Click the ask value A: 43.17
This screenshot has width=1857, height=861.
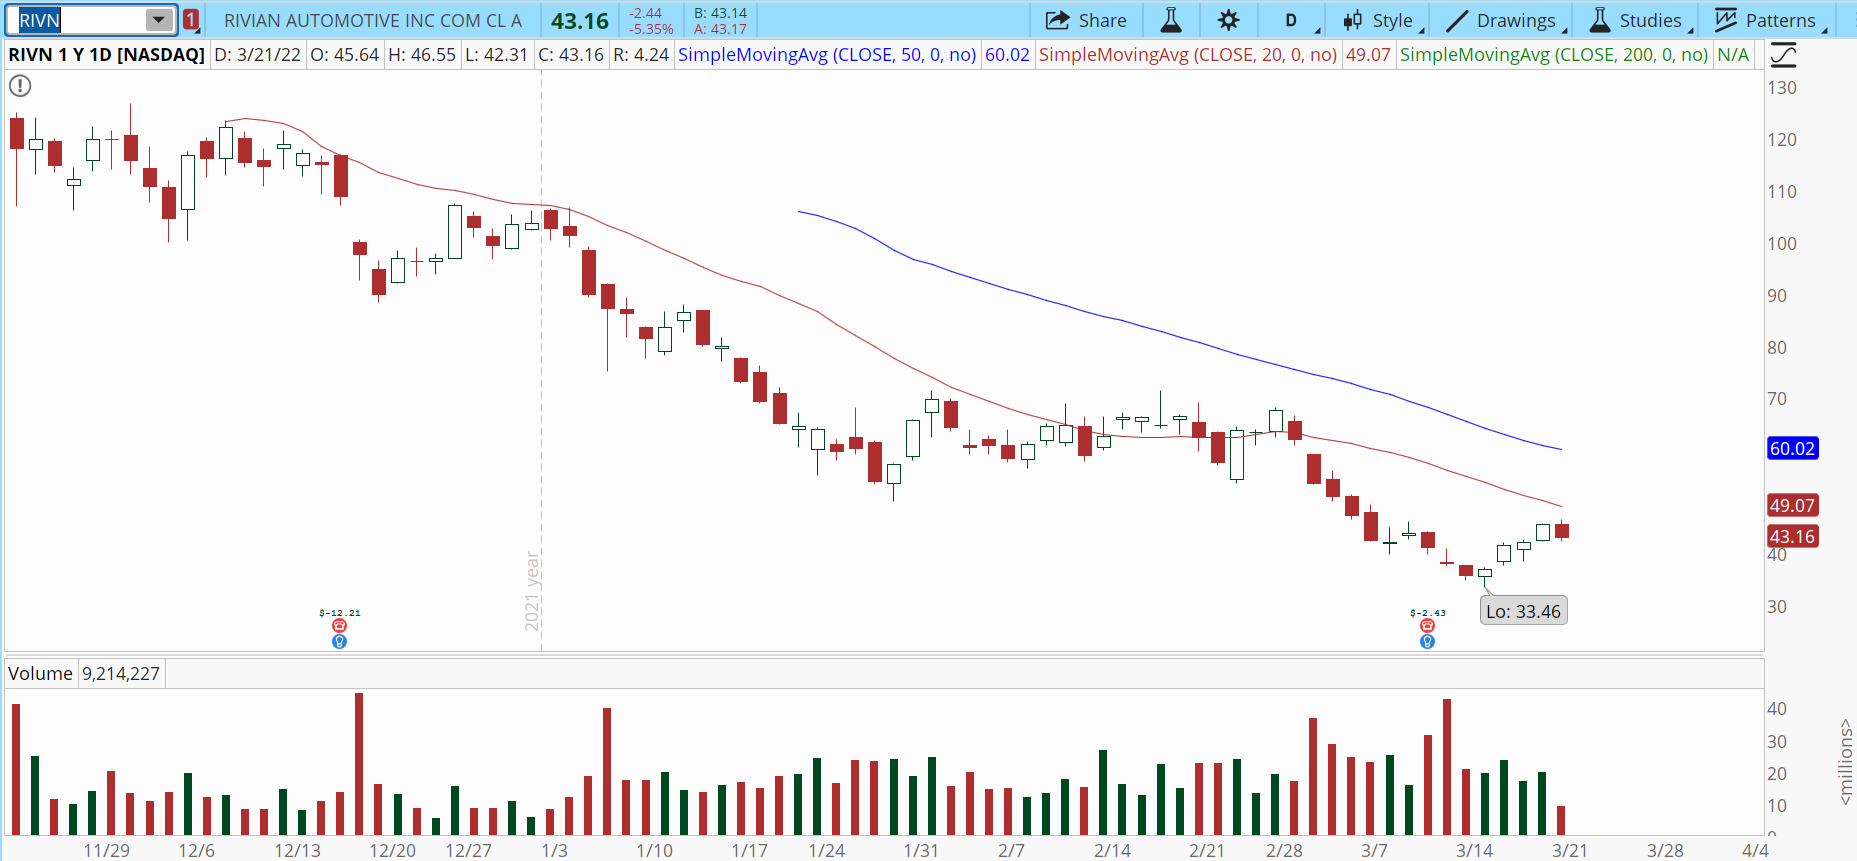coord(721,29)
